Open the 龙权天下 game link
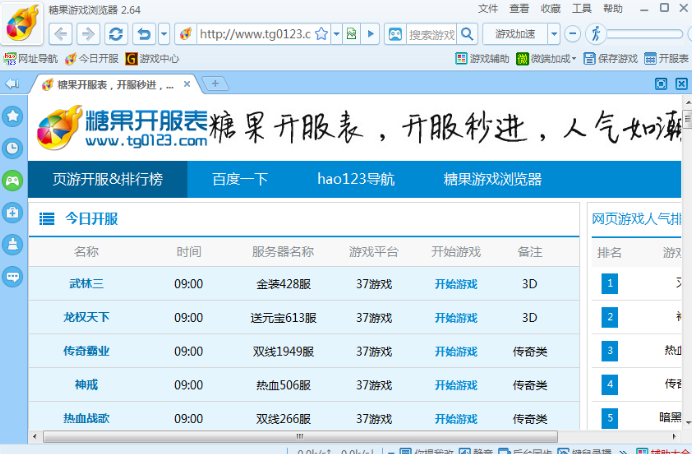 point(86,317)
